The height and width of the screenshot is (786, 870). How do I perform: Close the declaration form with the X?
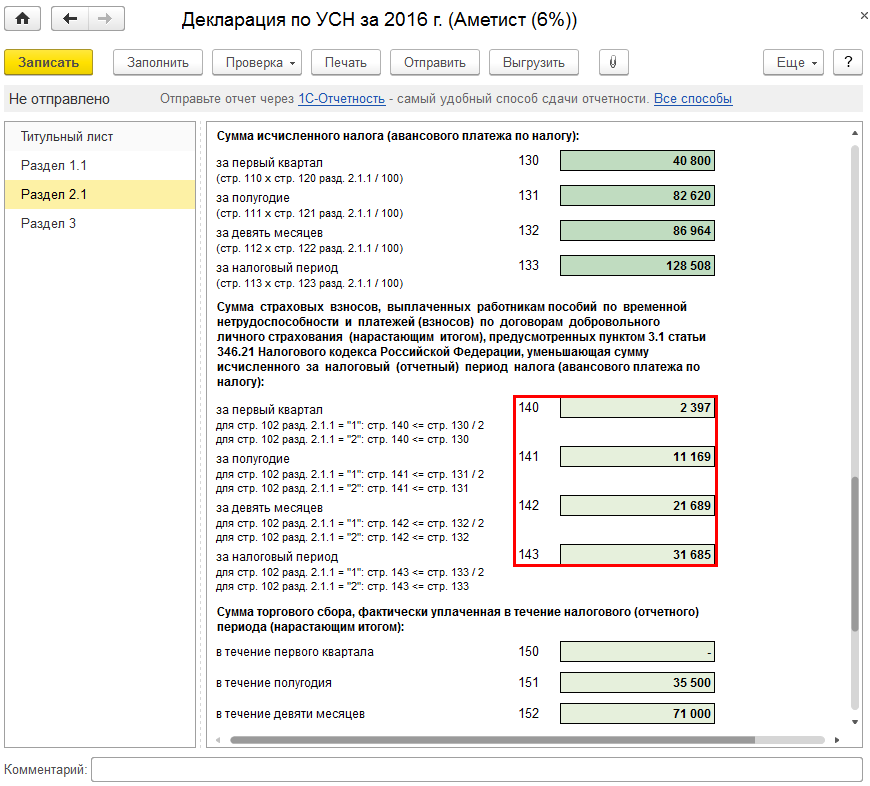864,16
